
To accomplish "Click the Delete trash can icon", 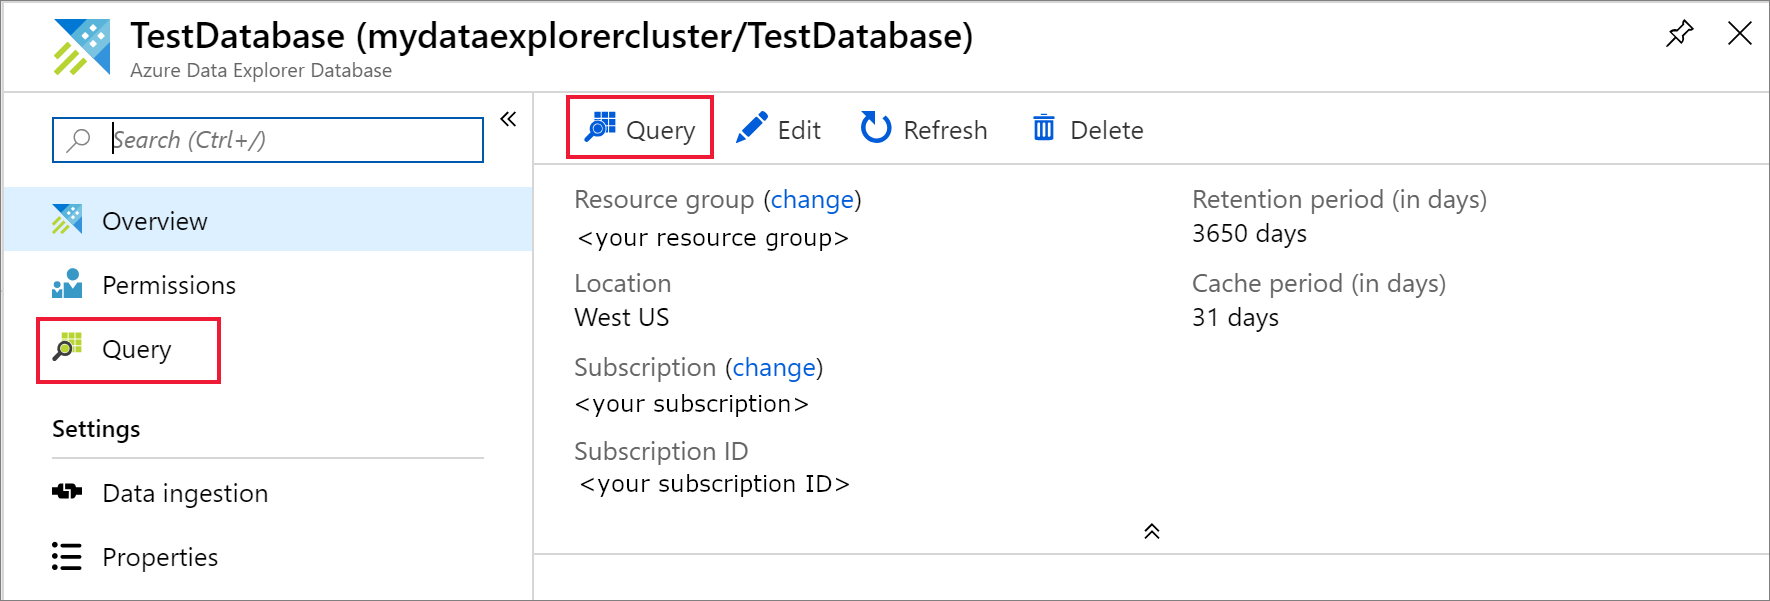I will coord(1043,128).
